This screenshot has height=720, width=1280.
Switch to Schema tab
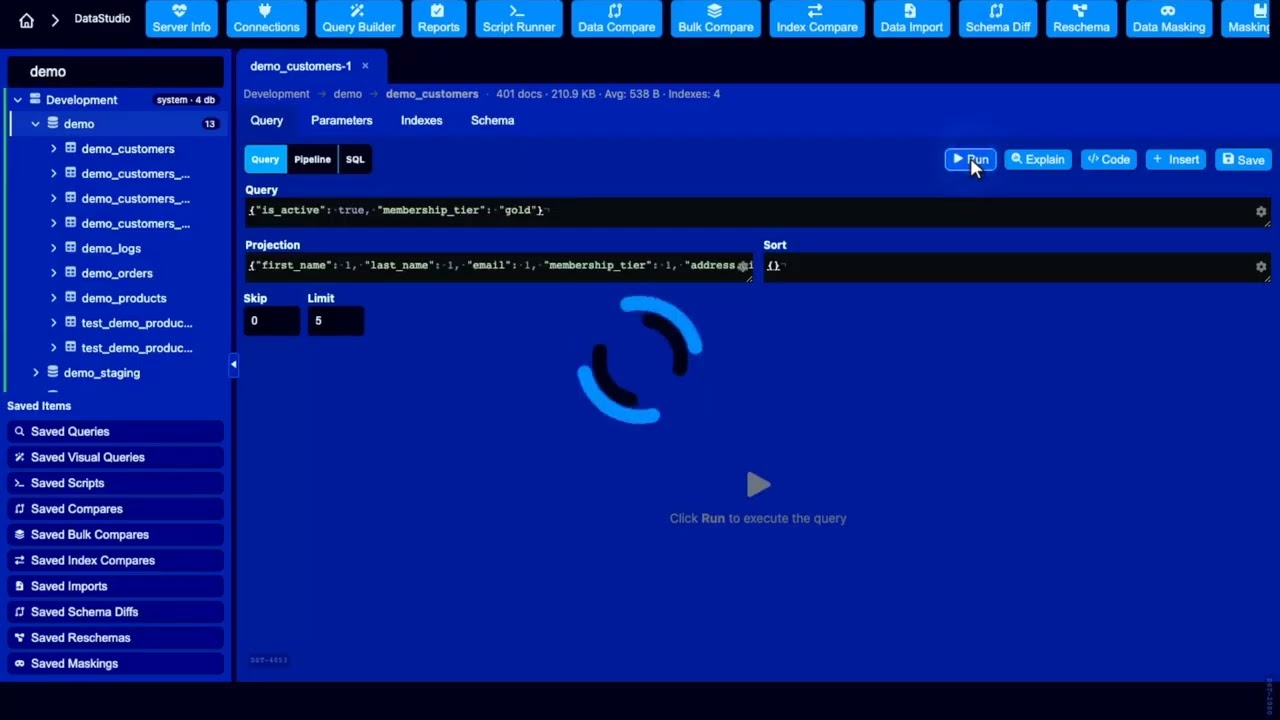click(492, 120)
